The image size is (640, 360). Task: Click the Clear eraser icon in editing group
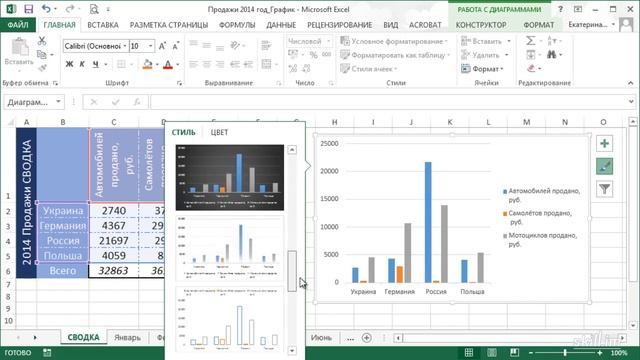pyautogui.click(x=531, y=69)
